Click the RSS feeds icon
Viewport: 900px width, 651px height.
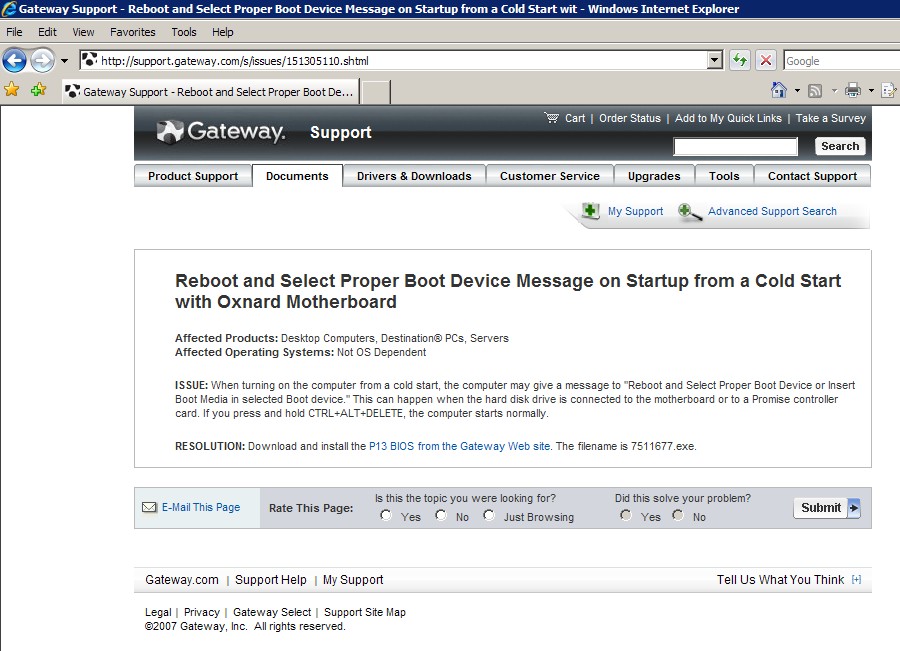coord(815,91)
